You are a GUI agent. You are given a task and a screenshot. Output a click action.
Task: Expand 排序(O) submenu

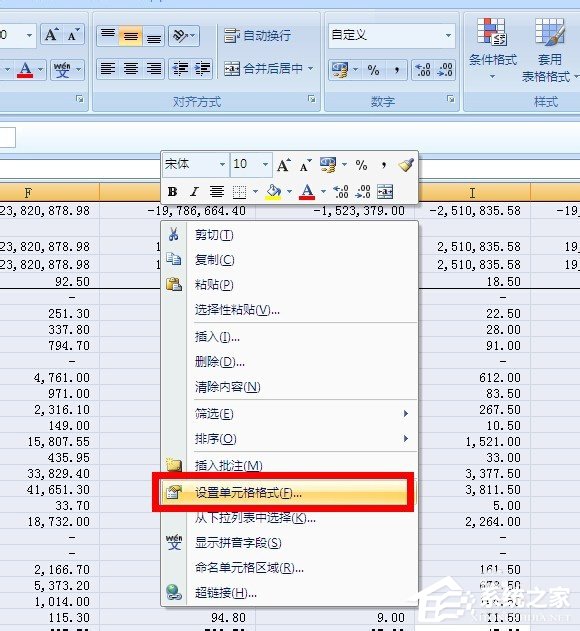(x=289, y=439)
